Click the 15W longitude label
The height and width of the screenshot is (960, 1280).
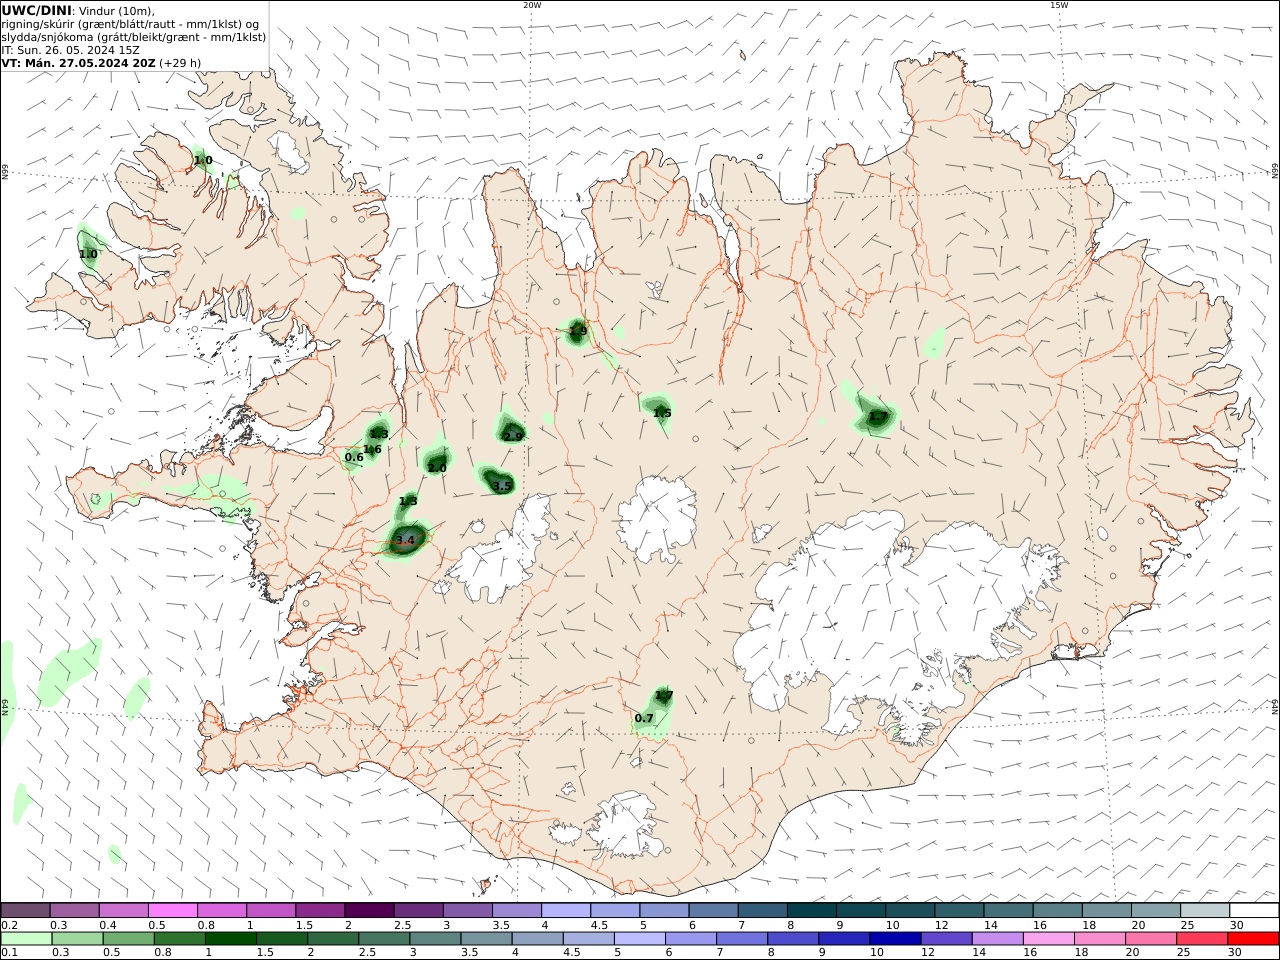[x=1059, y=5]
